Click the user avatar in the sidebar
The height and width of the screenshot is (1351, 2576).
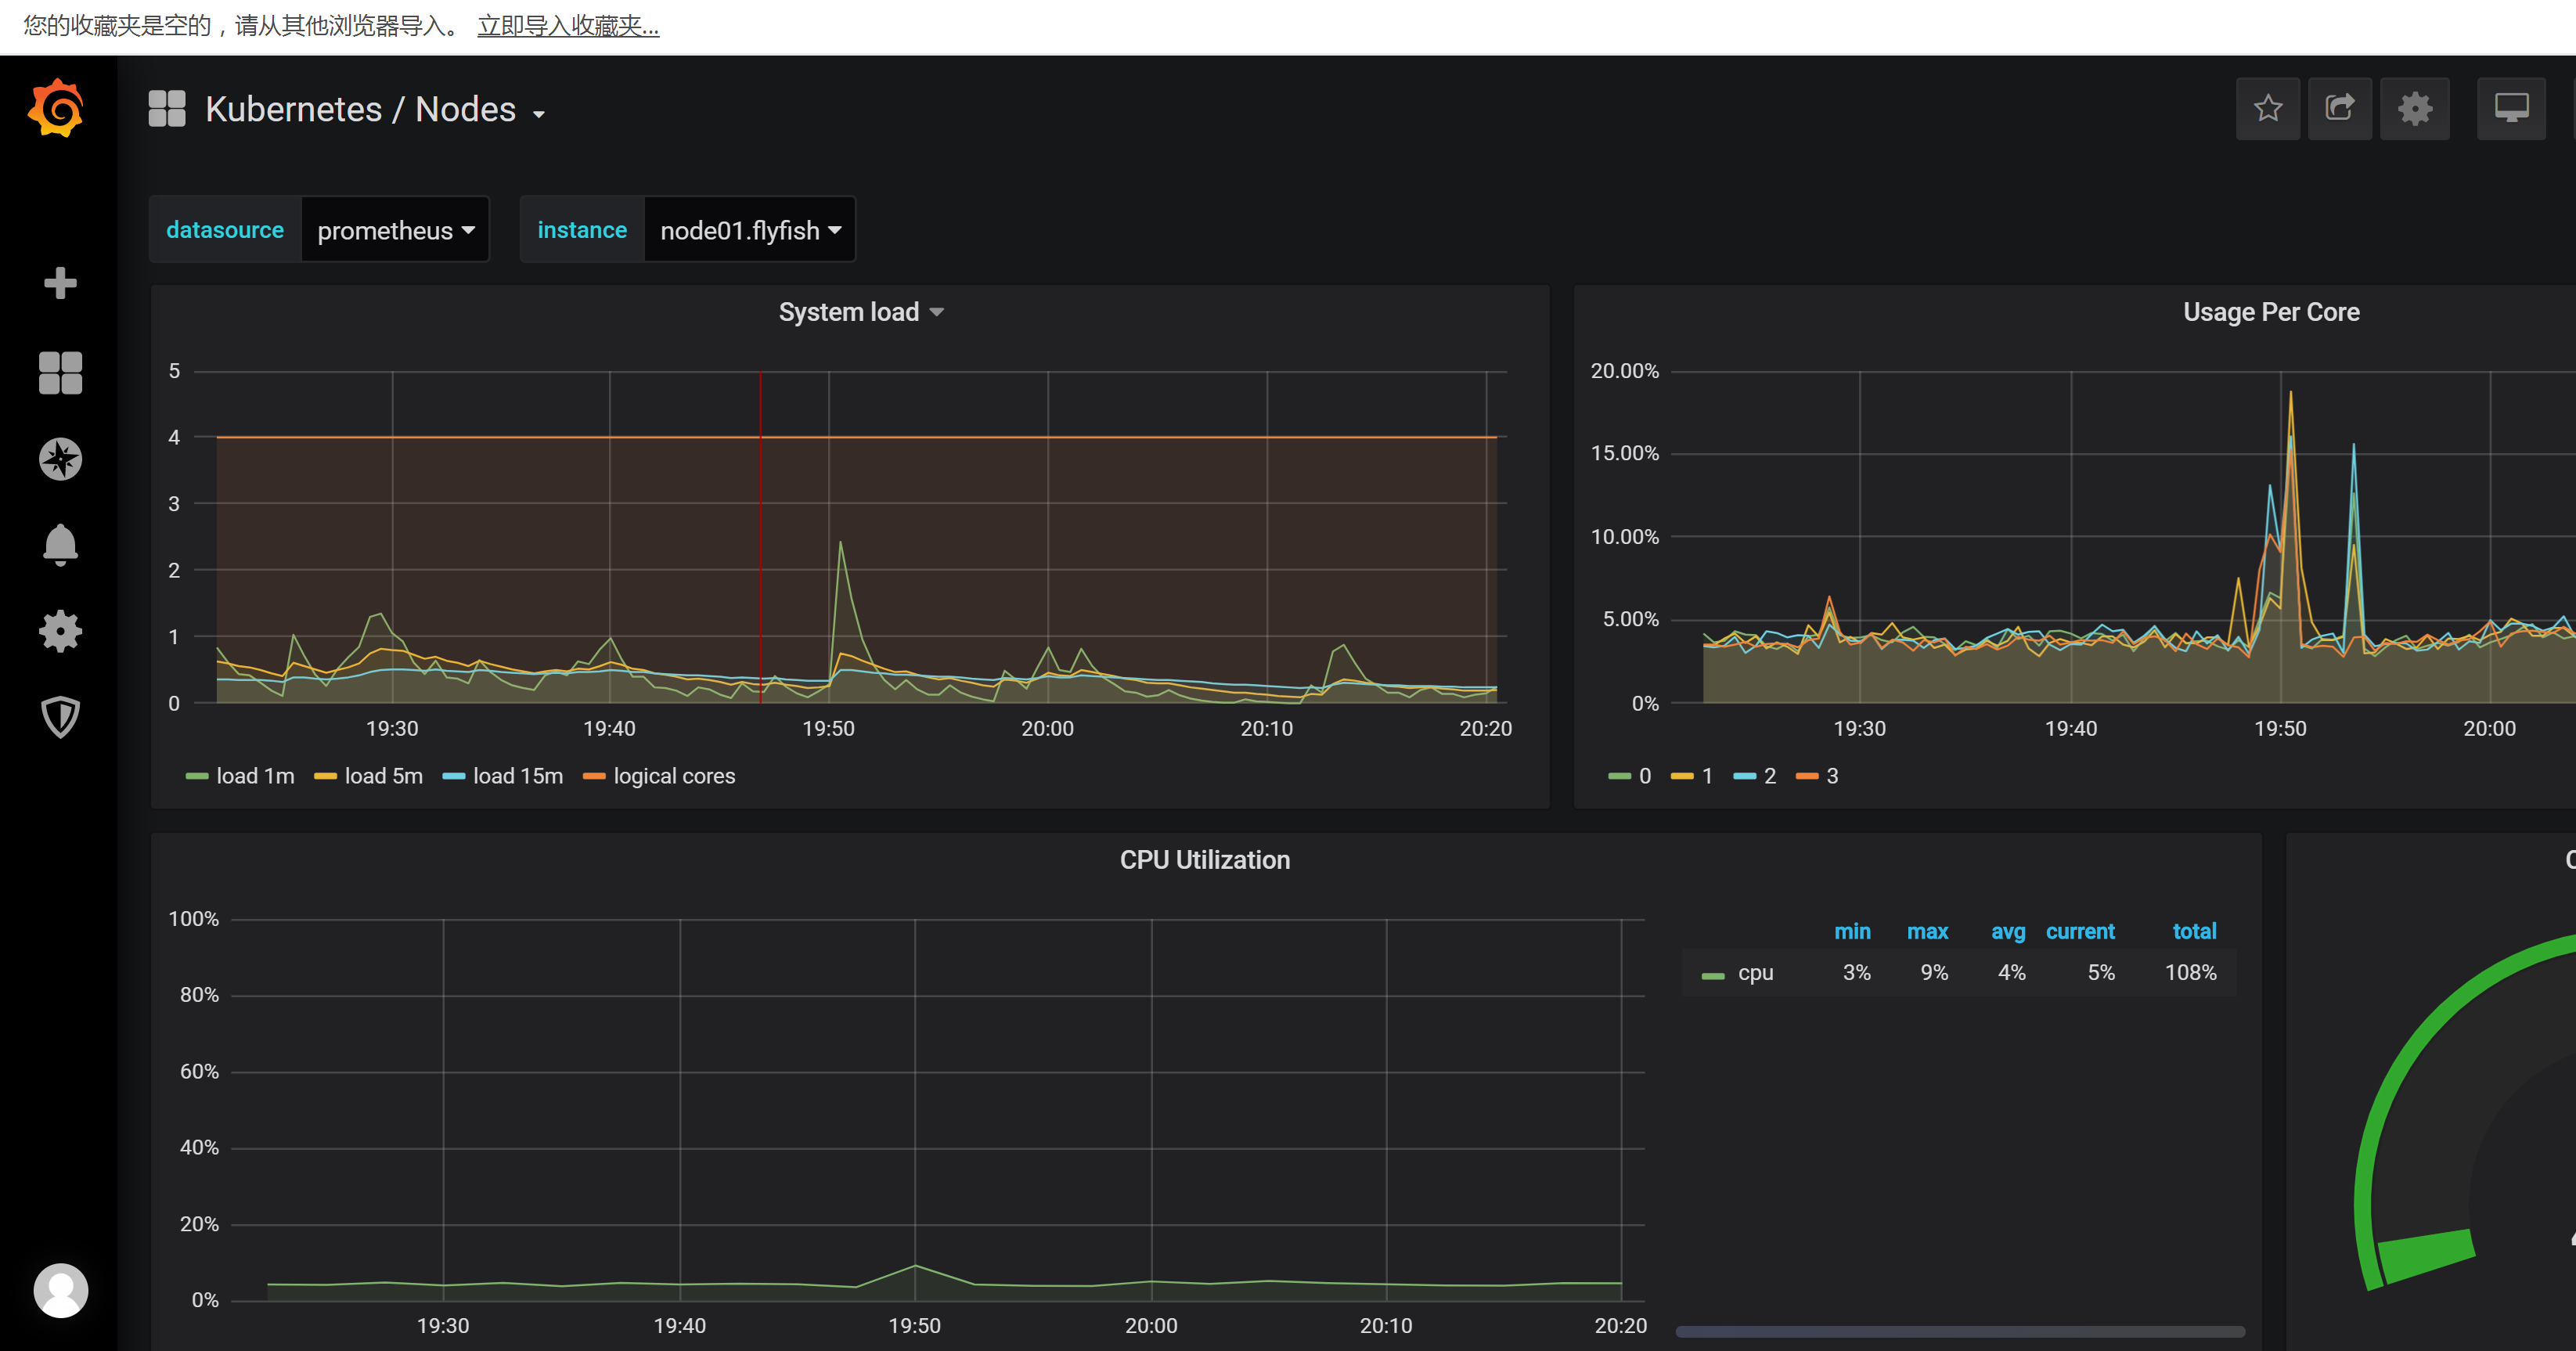pos(60,1290)
